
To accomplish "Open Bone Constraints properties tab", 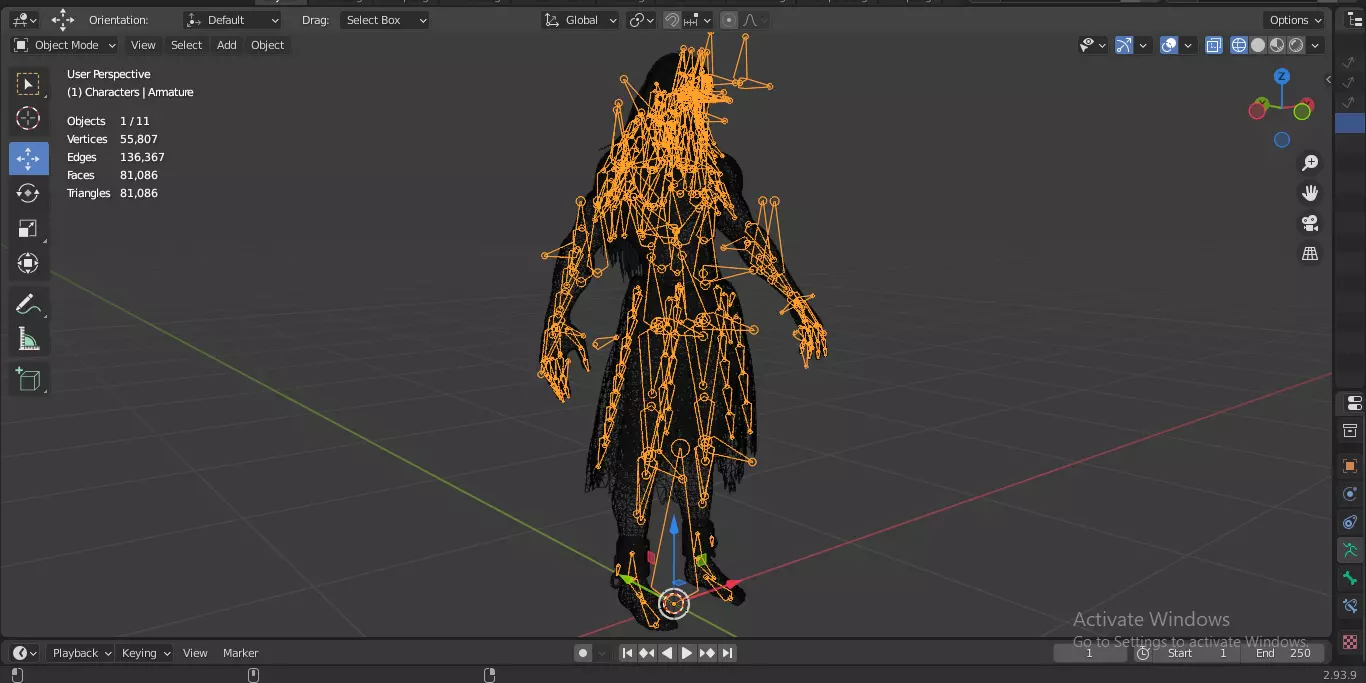I will pos(1351,606).
